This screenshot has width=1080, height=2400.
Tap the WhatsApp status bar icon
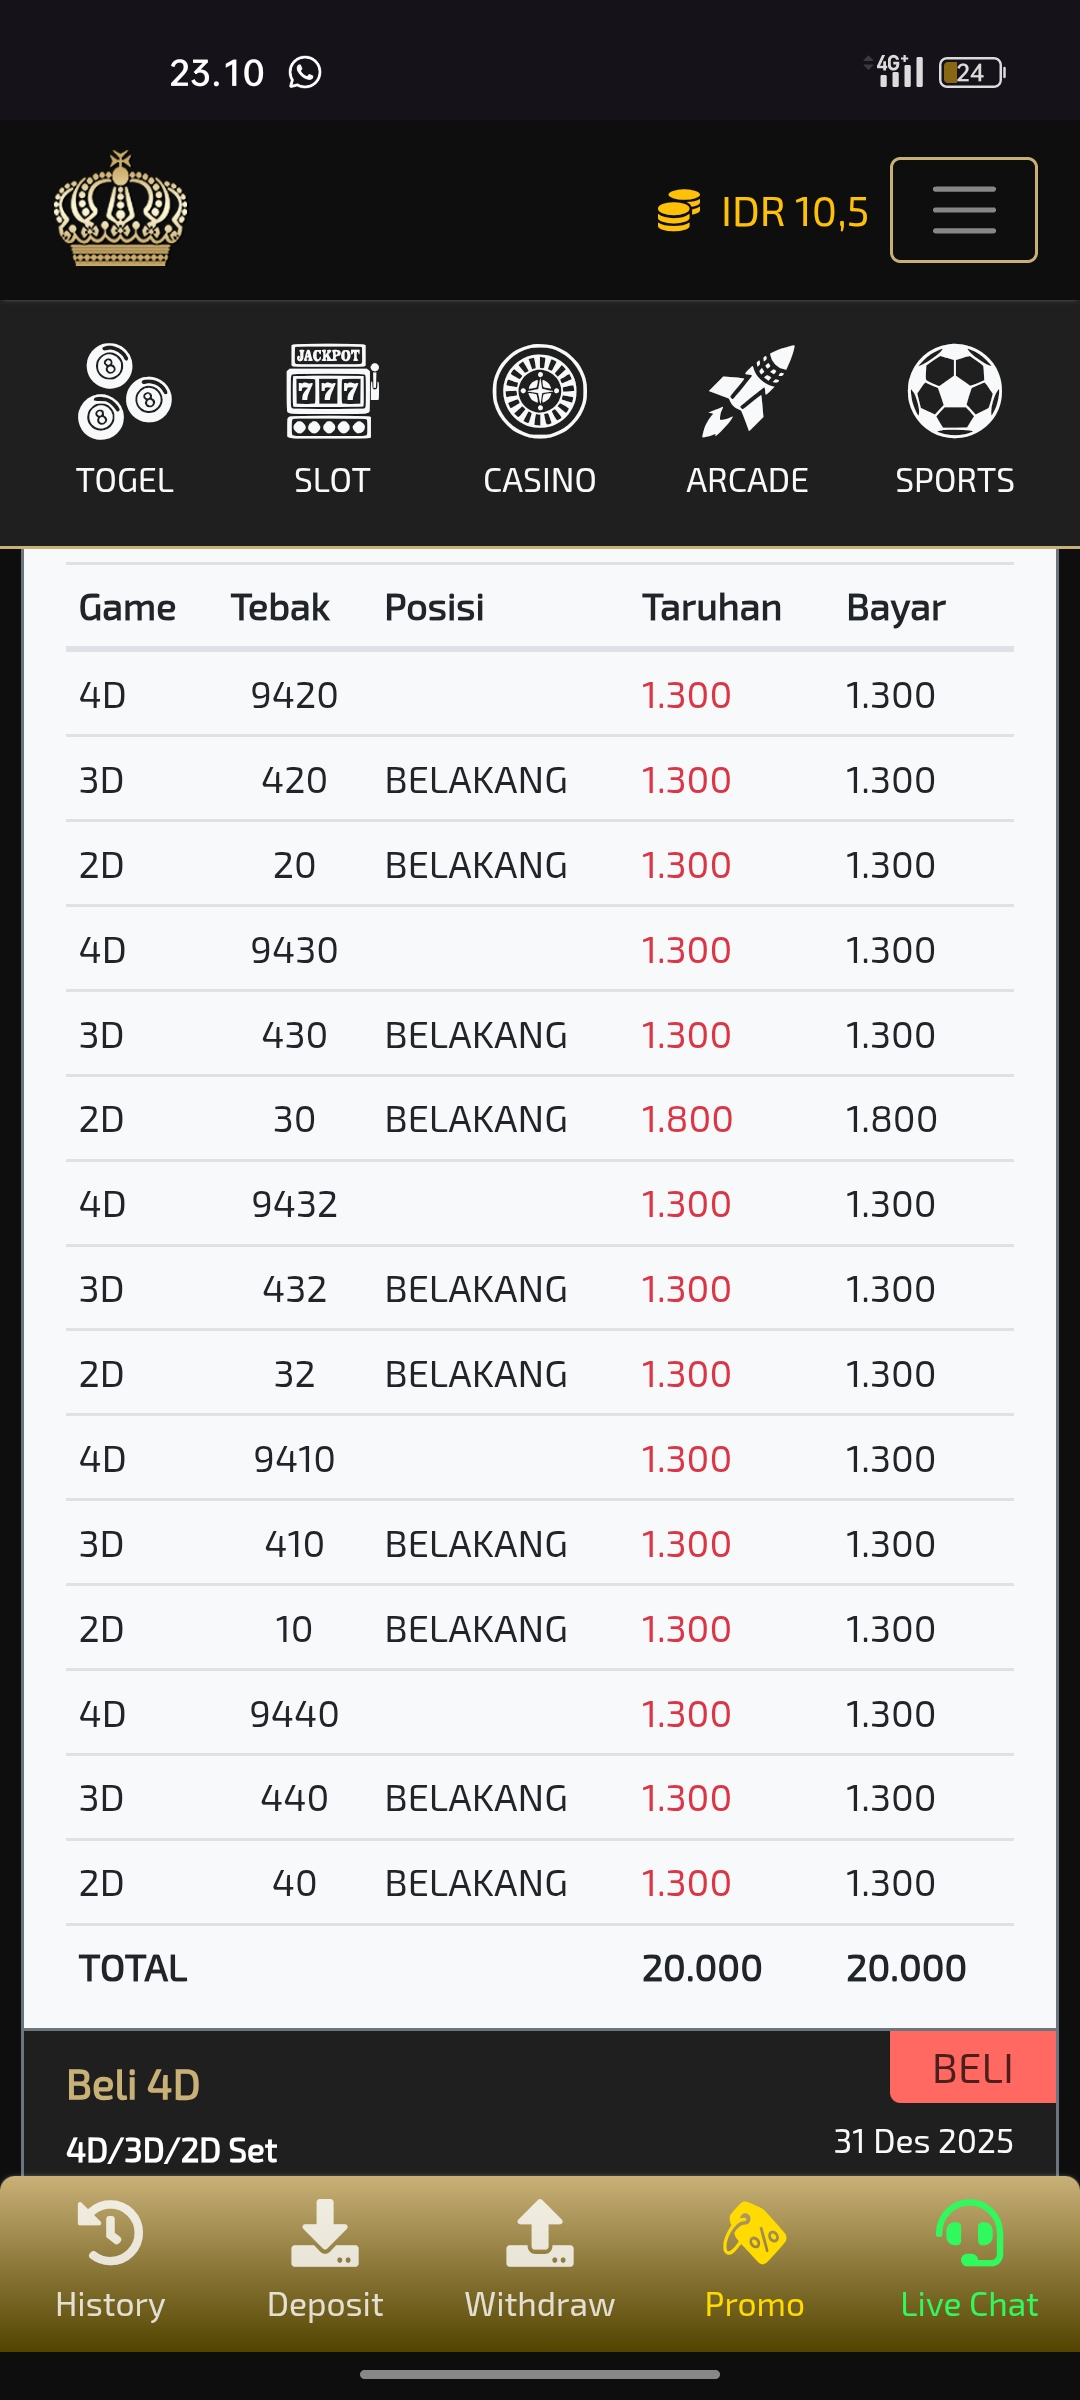pos(305,72)
